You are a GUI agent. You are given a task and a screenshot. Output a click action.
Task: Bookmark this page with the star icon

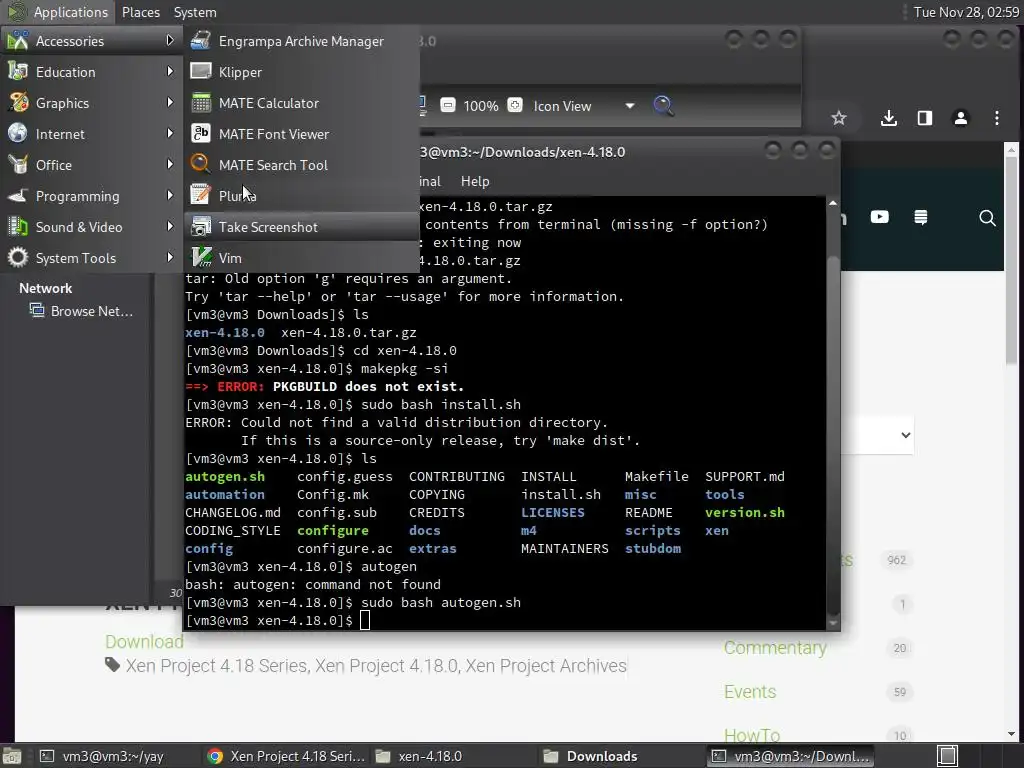tap(839, 118)
